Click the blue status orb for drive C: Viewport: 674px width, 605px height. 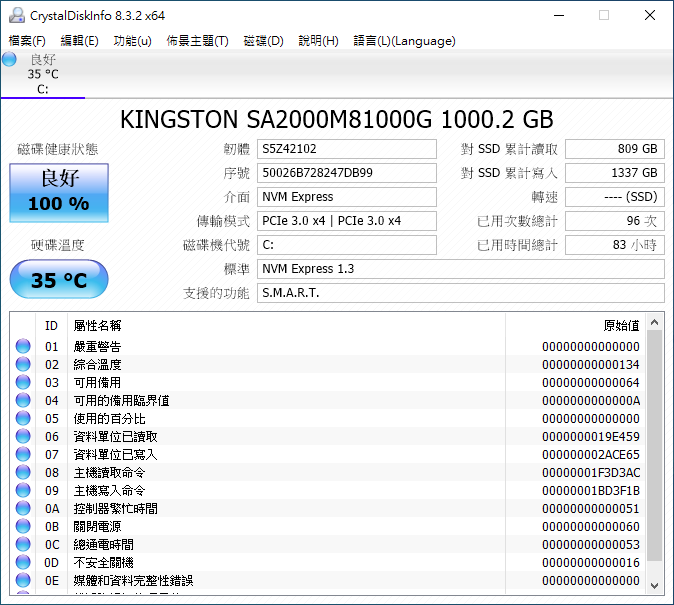[x=9, y=59]
